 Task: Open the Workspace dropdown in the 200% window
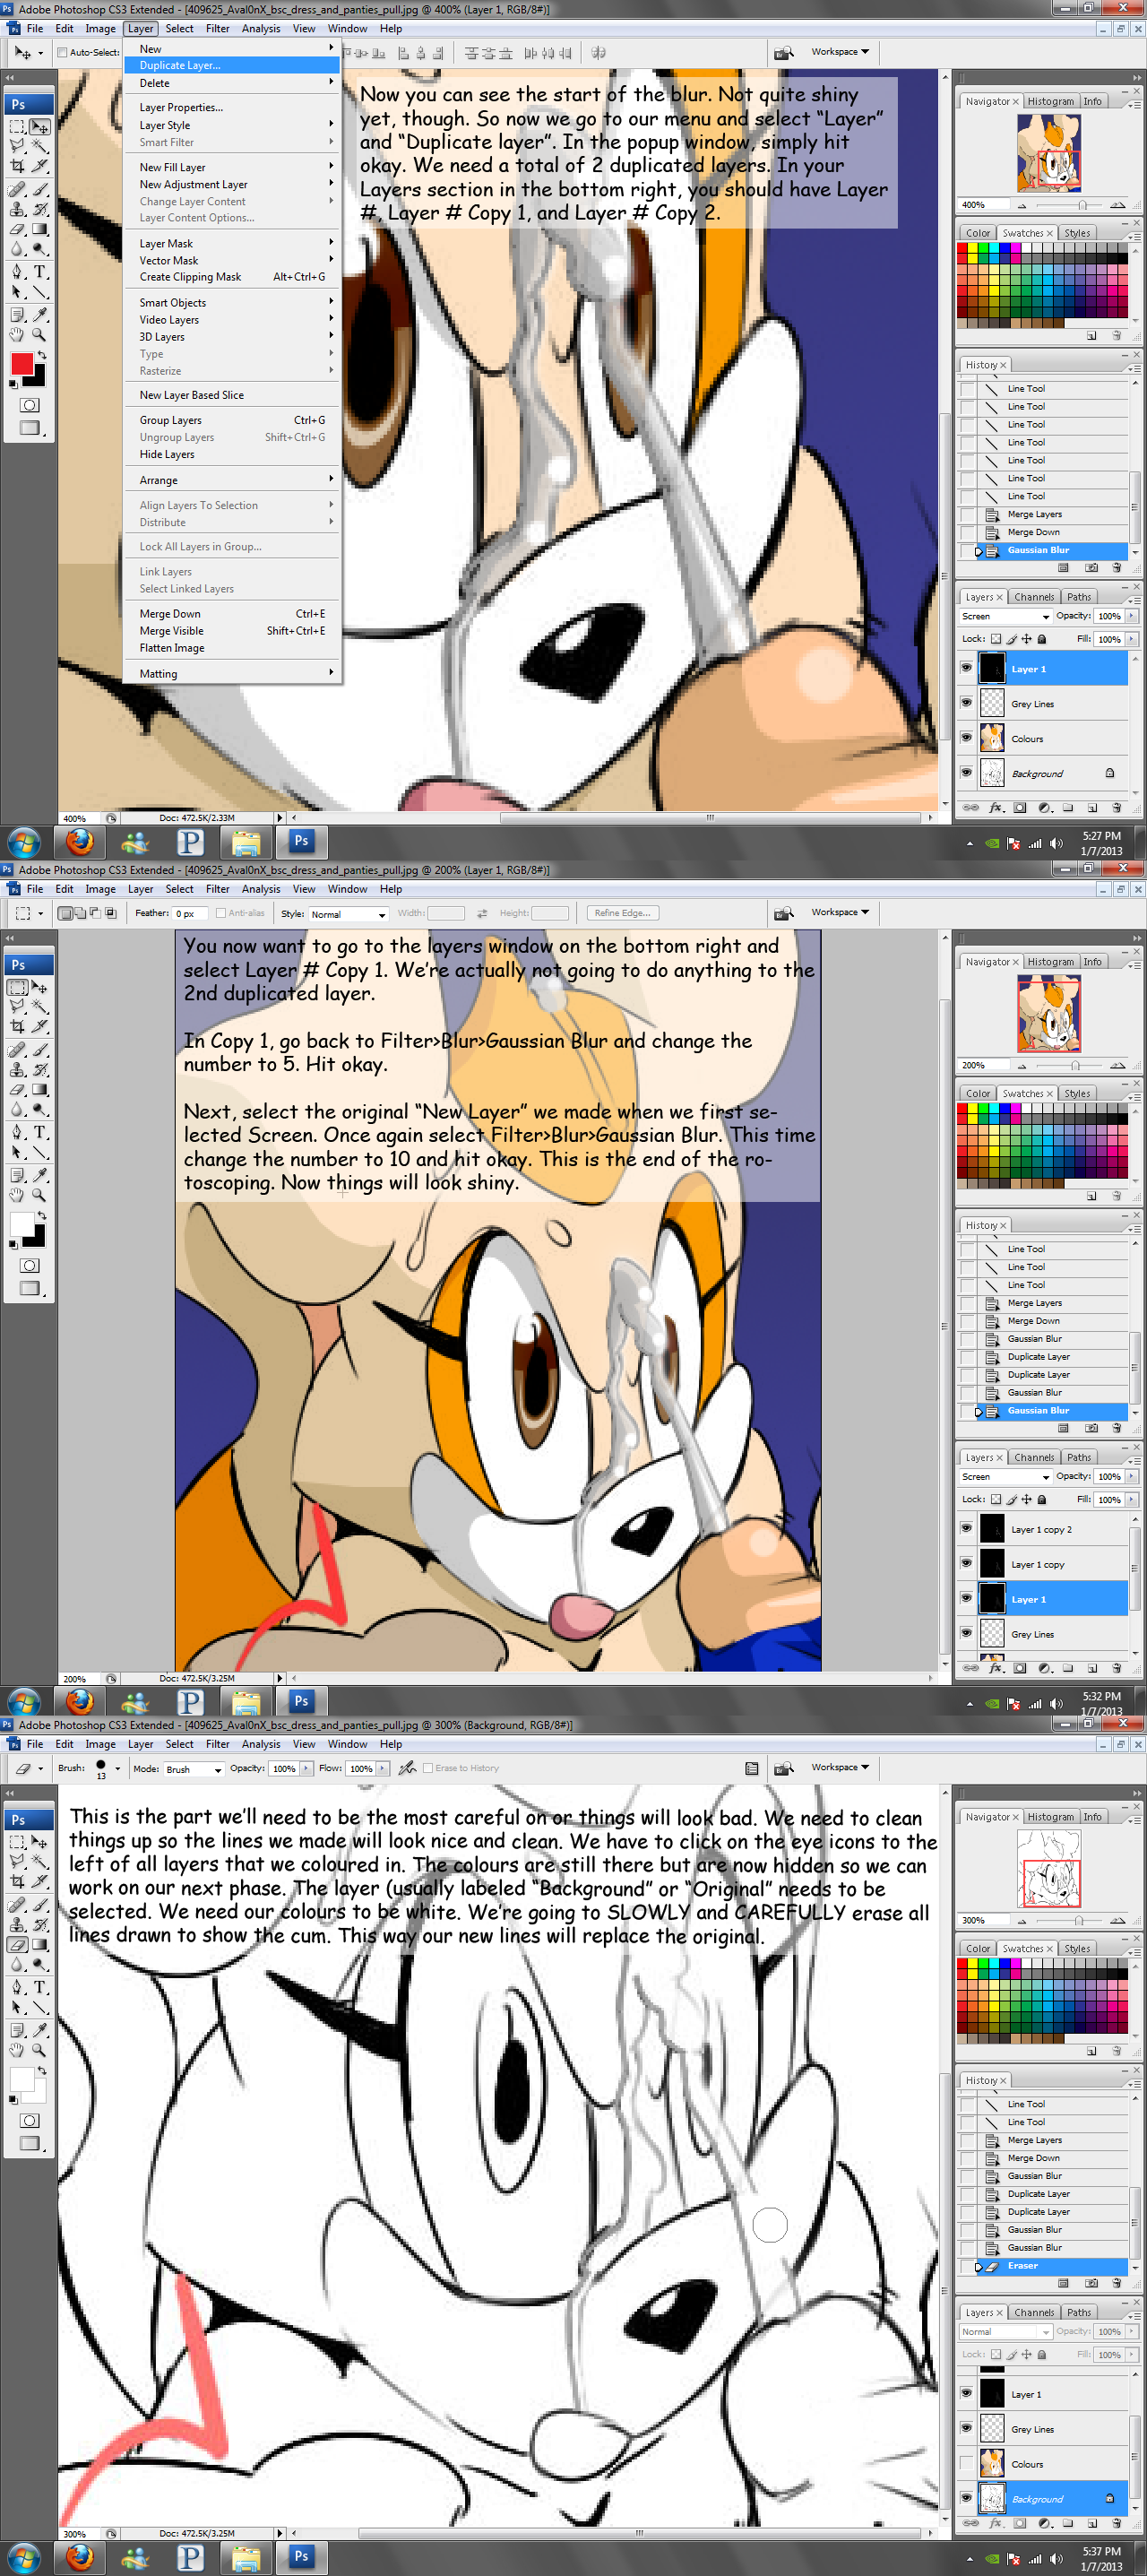coord(840,912)
